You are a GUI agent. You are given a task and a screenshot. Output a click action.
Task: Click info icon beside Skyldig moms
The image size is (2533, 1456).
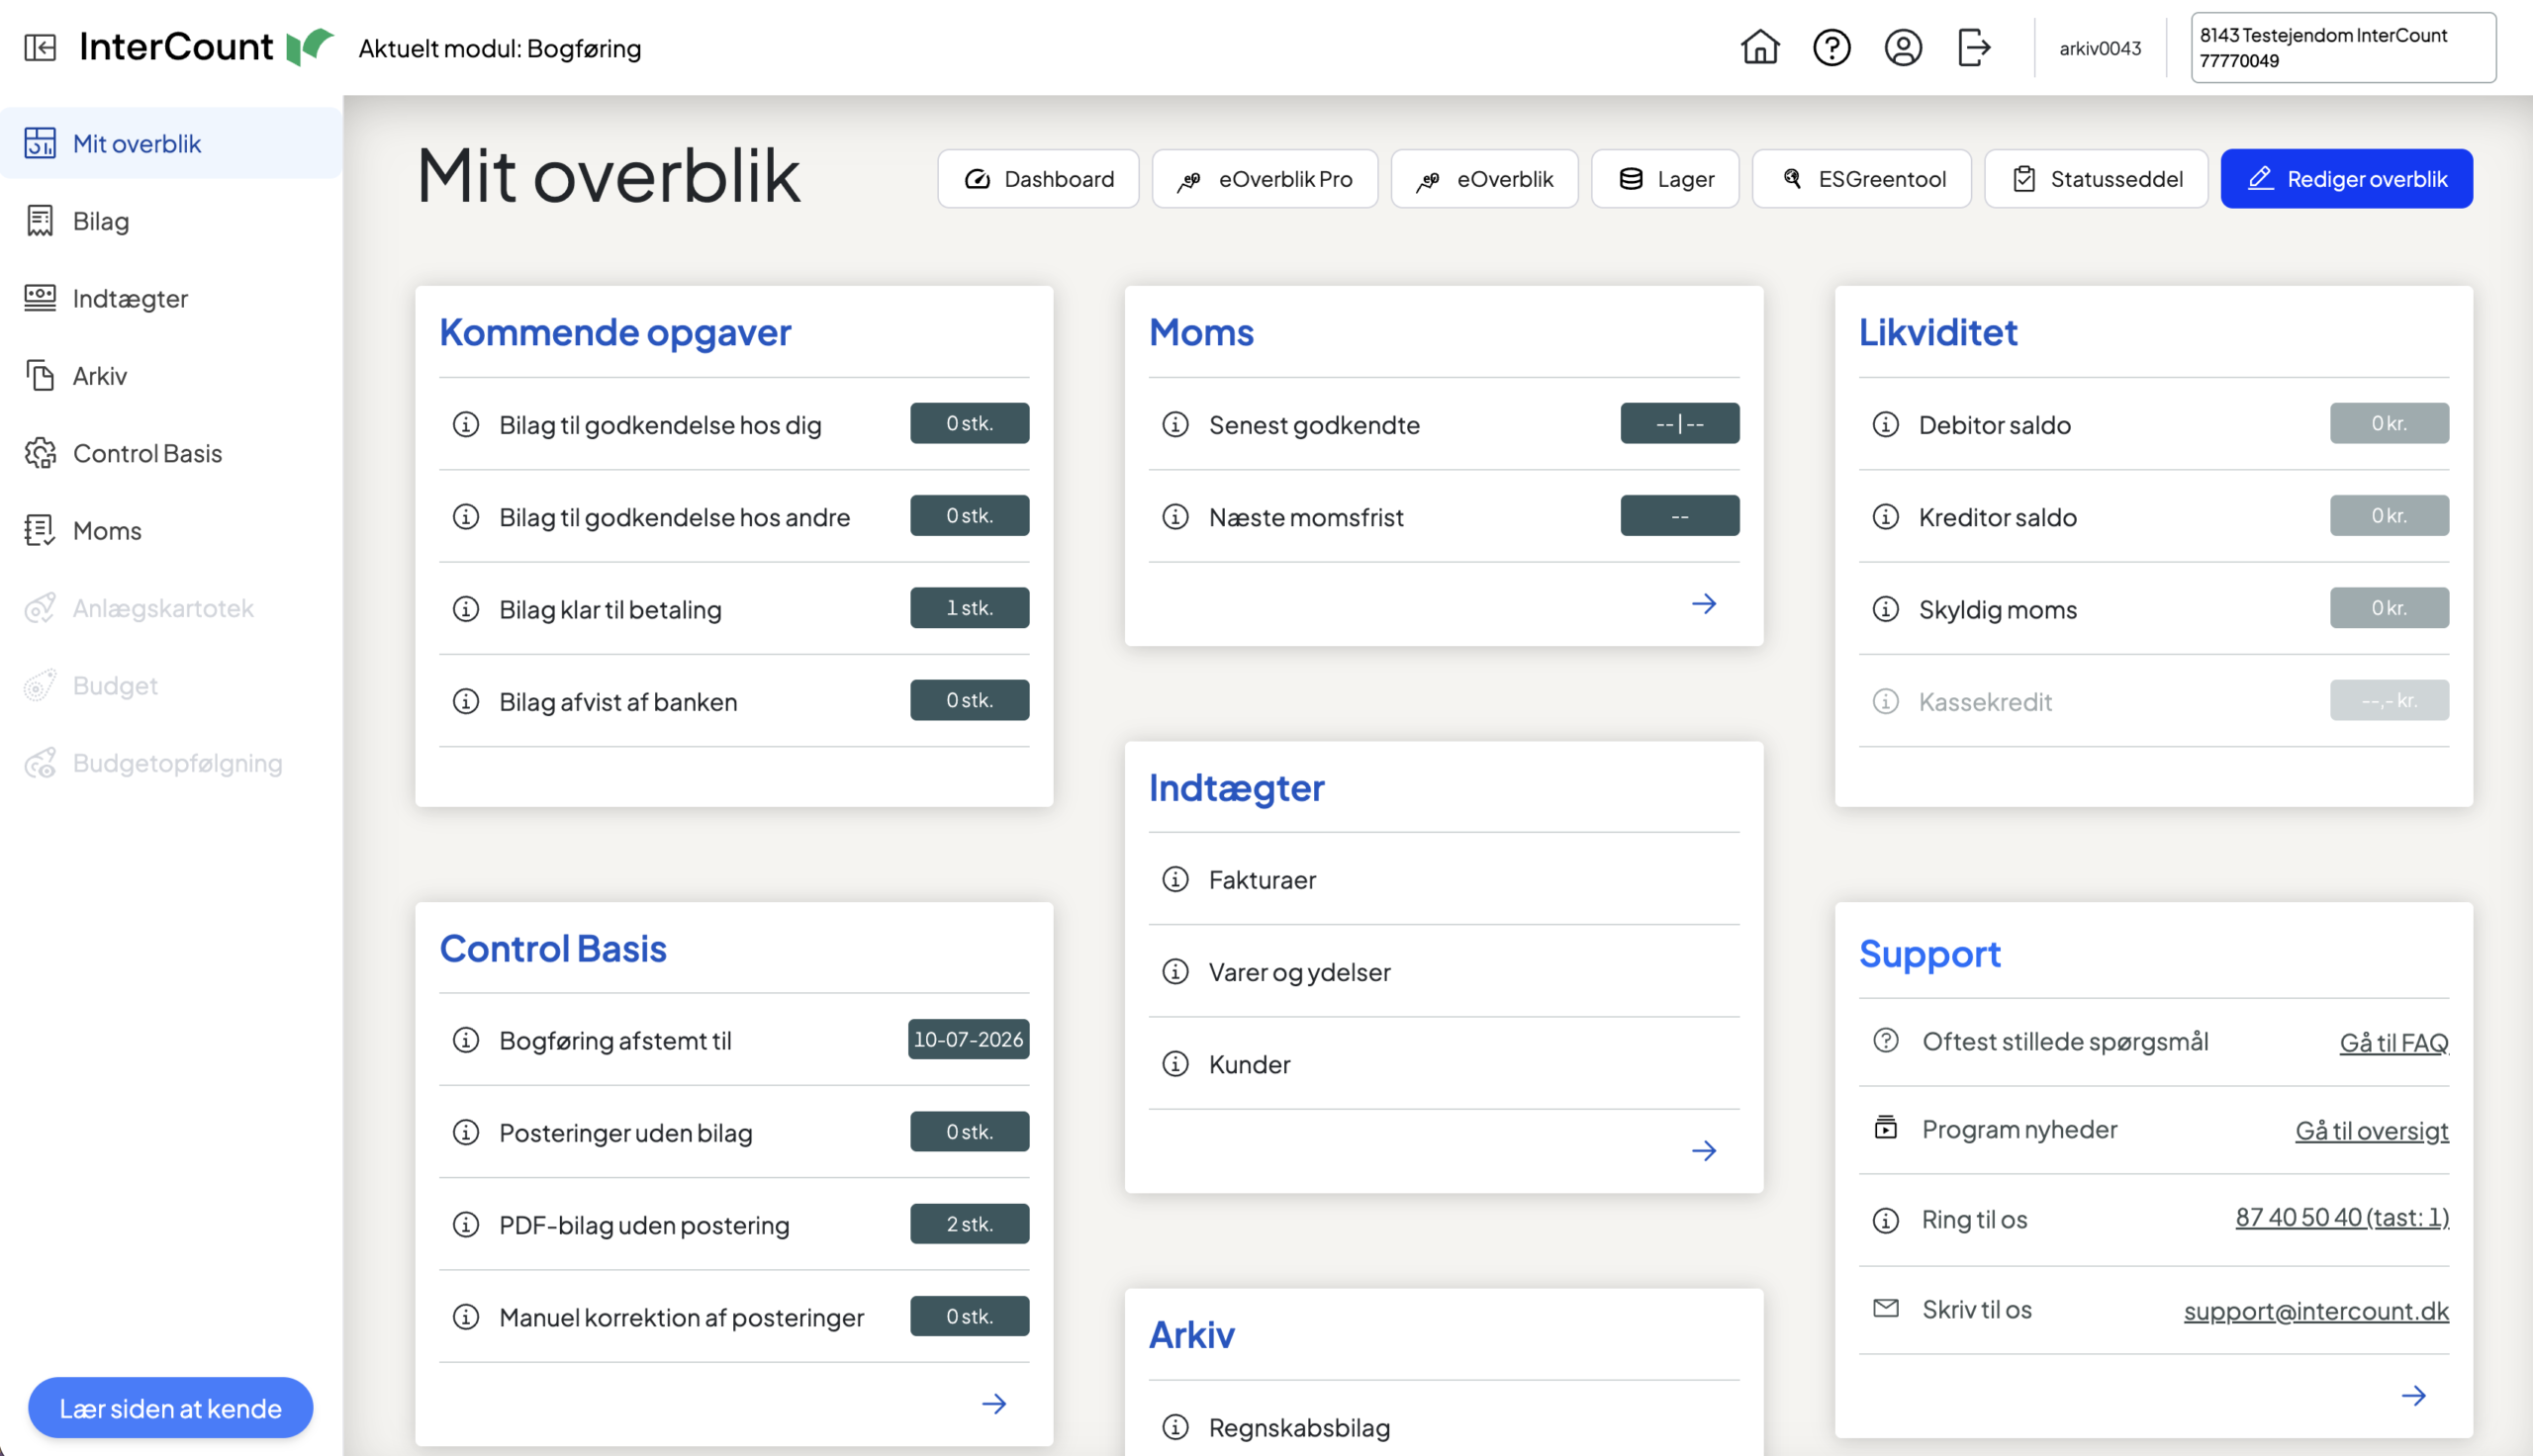(1886, 608)
